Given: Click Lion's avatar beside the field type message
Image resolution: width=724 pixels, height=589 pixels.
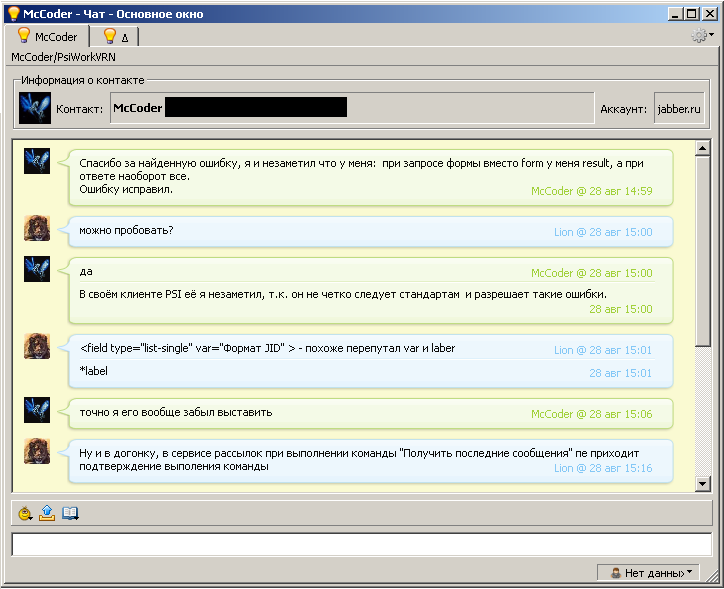Looking at the screenshot, I should pos(37,346).
